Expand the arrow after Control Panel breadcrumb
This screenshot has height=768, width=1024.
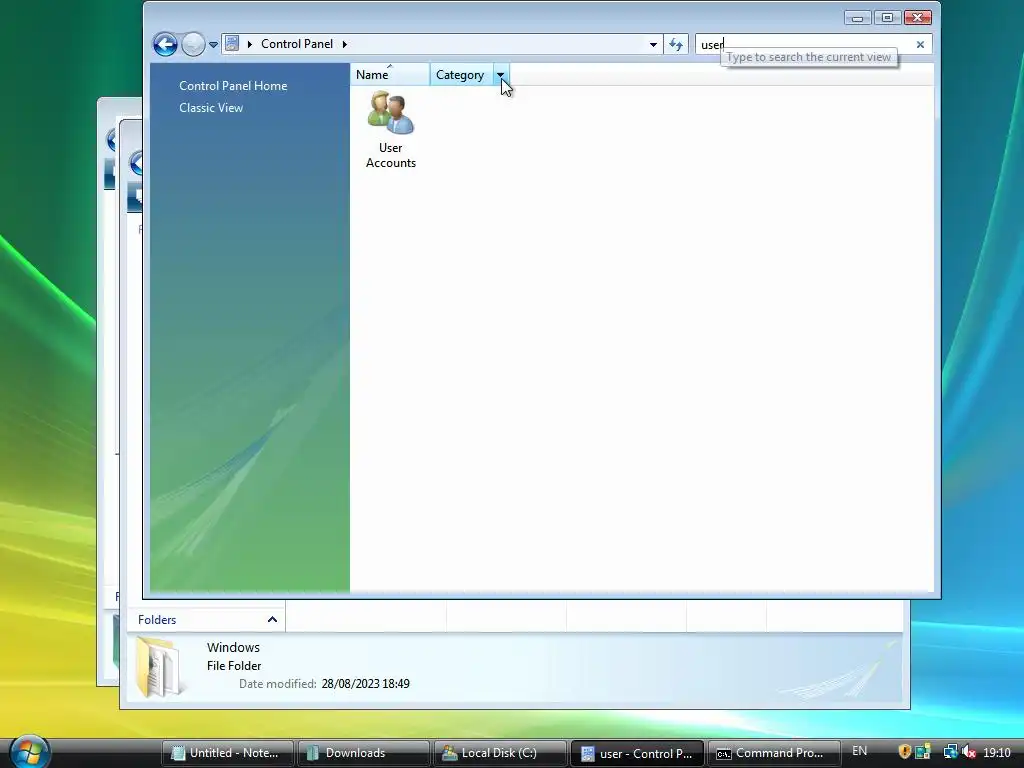click(345, 44)
